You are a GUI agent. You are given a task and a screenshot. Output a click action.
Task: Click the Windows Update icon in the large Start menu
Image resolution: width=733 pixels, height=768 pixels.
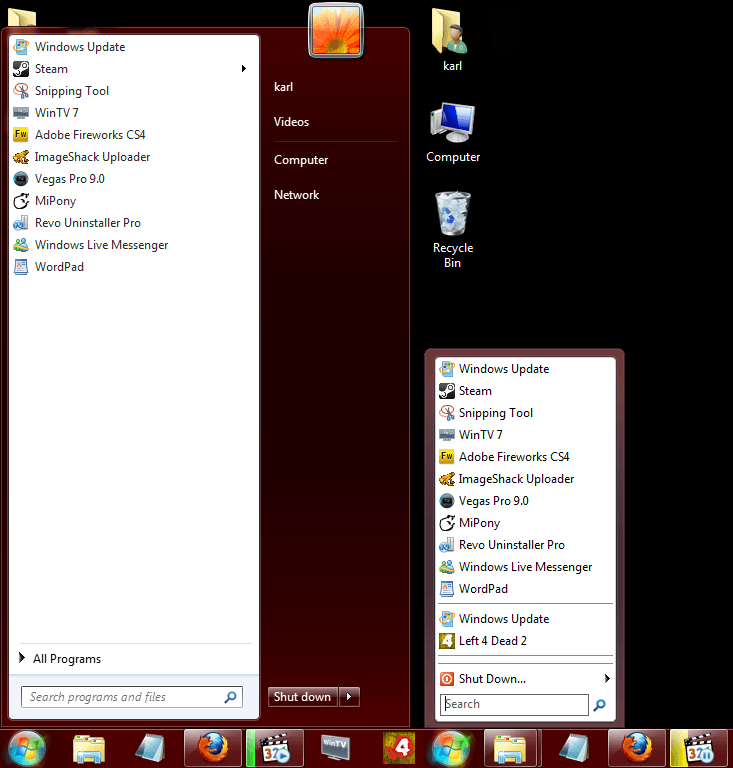pos(21,47)
